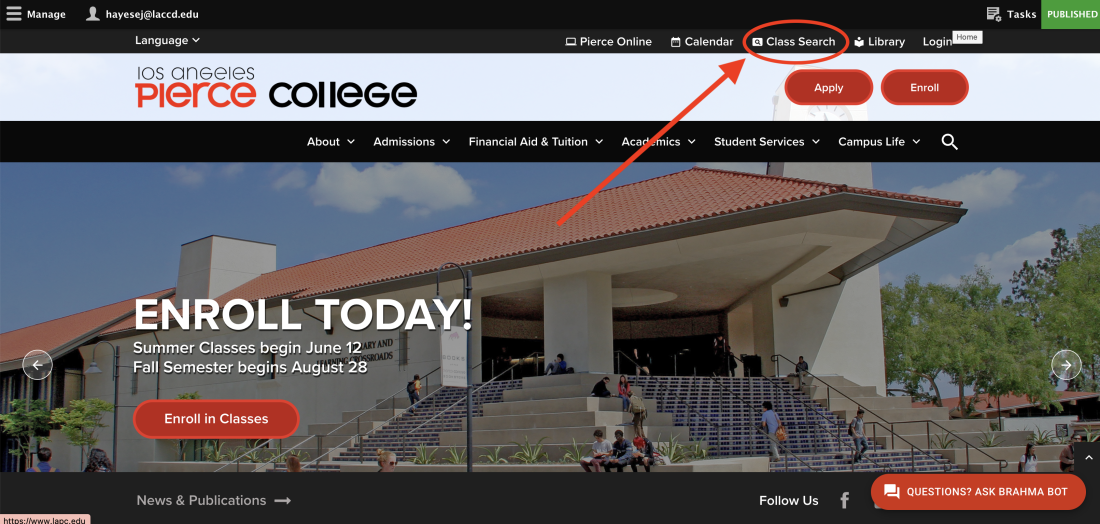1100x524 pixels.
Task: Click the Enroll in Classes button
Action: [x=216, y=419]
